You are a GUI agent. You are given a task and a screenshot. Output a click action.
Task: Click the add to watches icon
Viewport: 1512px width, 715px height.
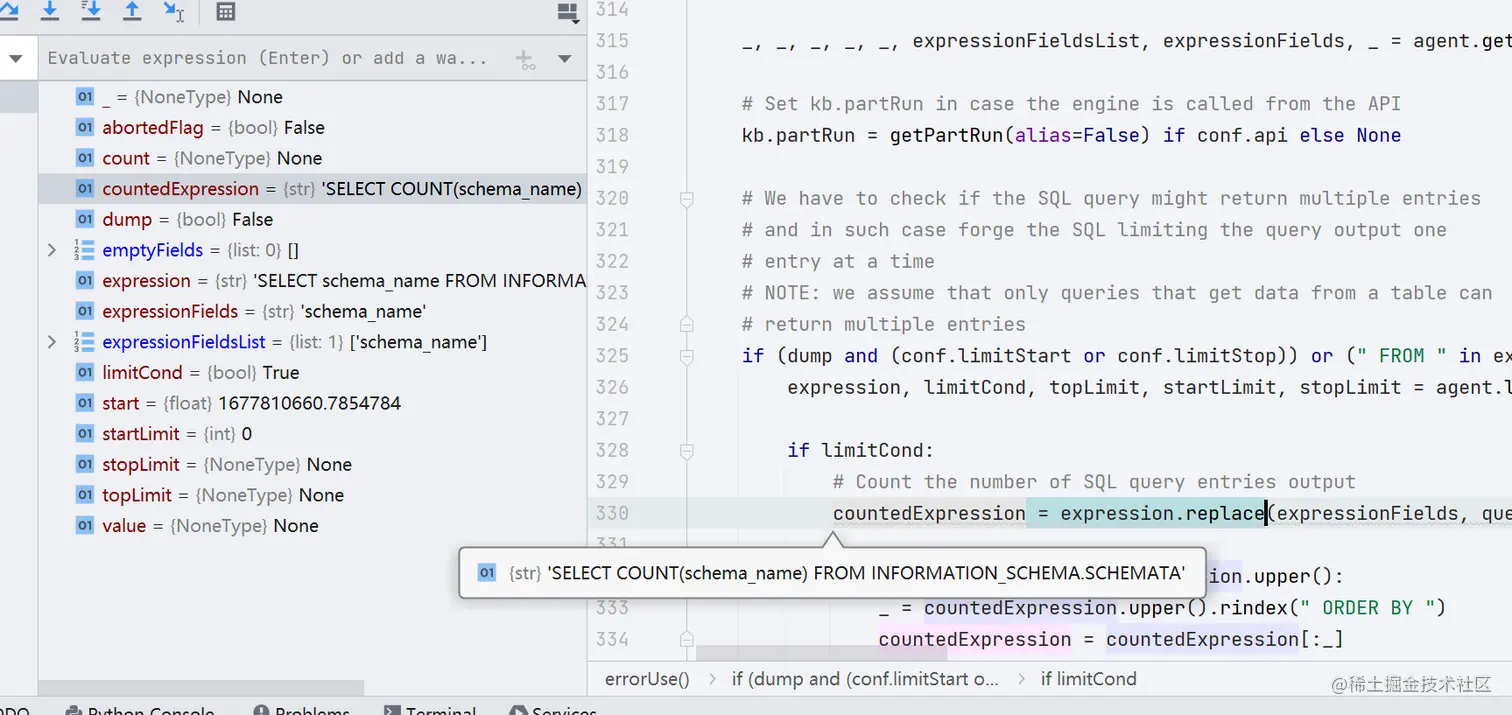point(526,59)
